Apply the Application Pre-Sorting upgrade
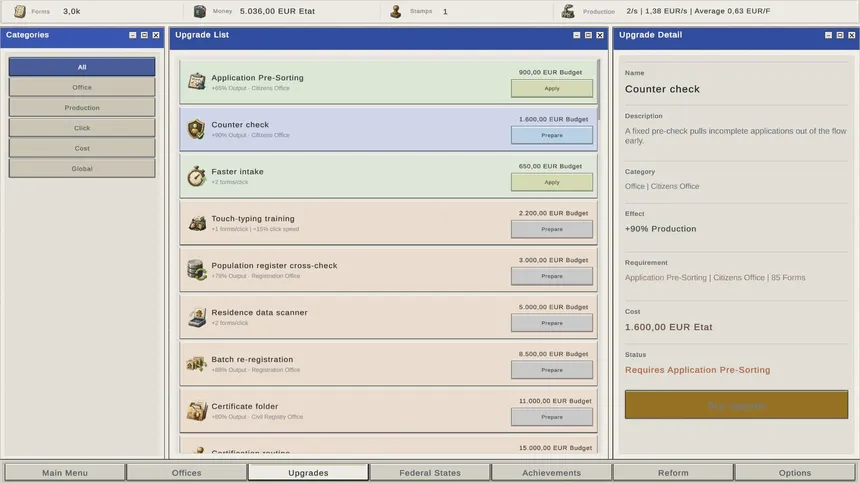Screen dimensions: 860x484 click(x=552, y=88)
